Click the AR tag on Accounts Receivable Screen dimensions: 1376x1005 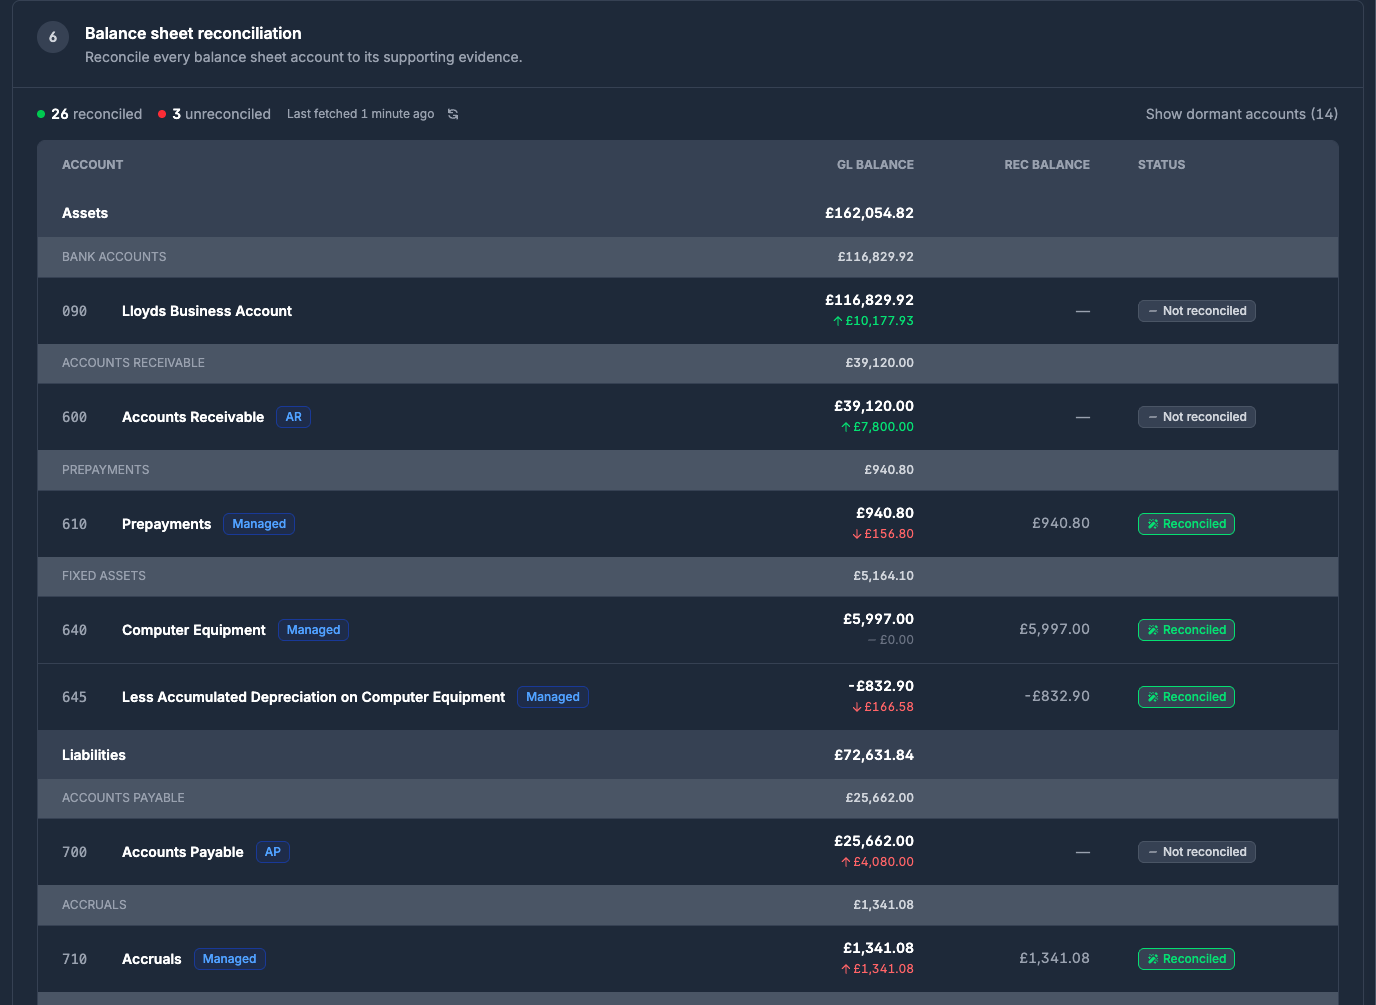click(293, 417)
